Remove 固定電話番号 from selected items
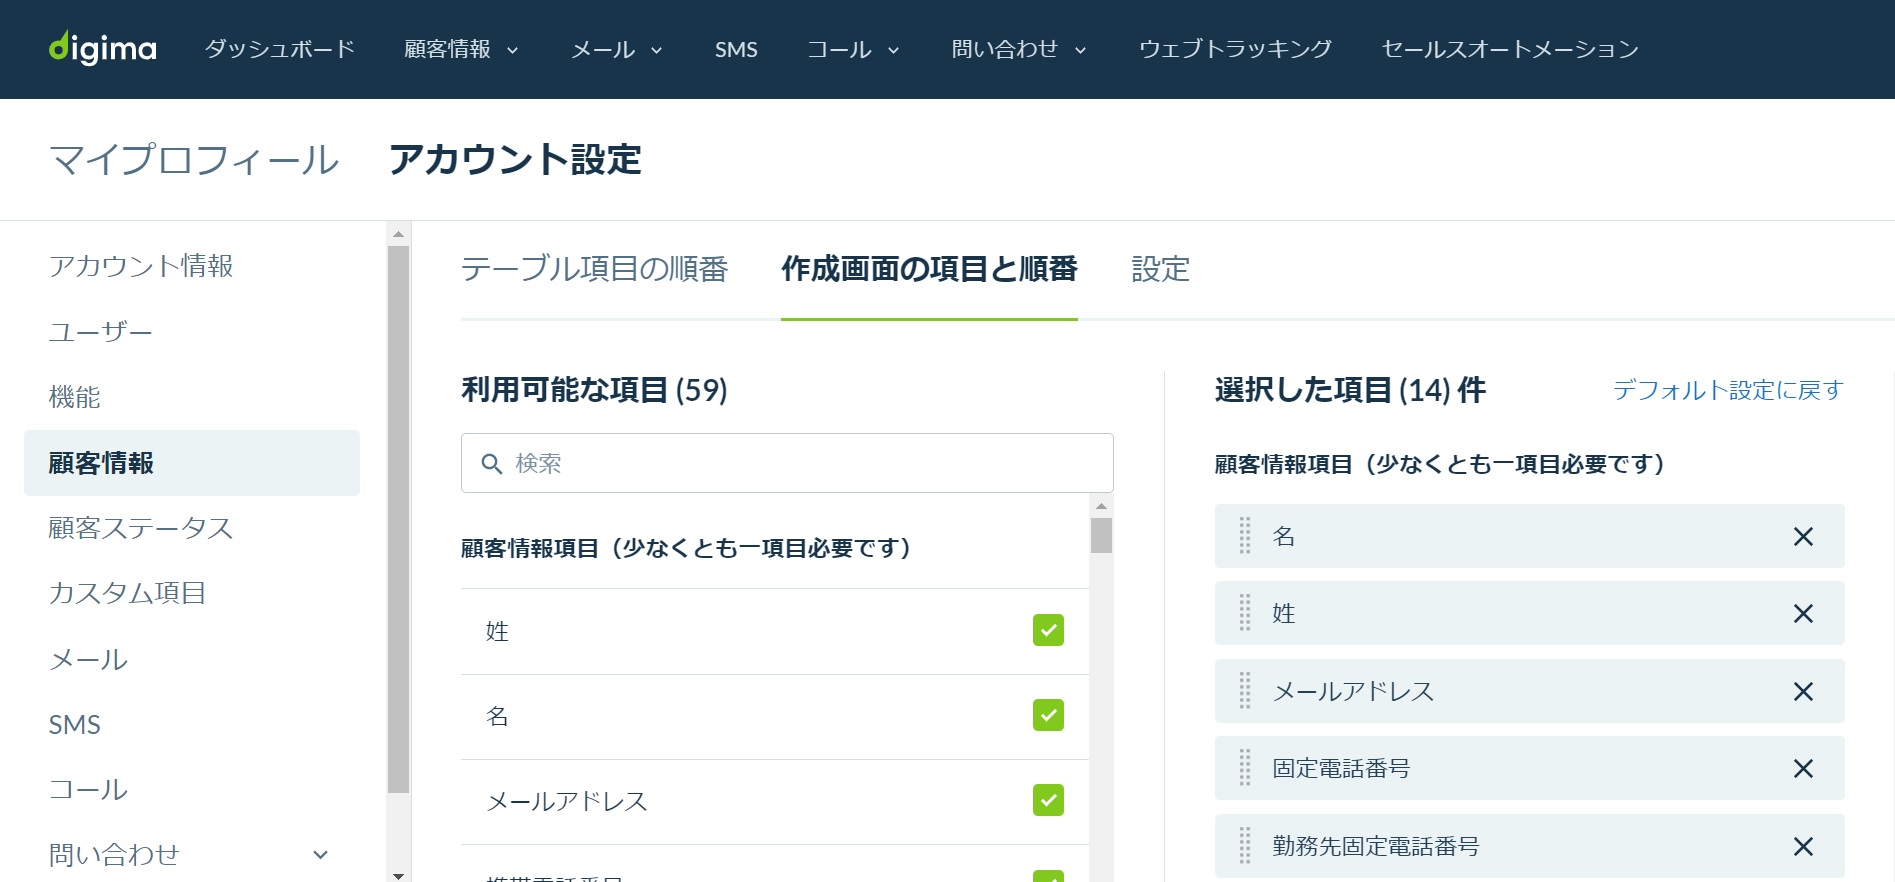 (1803, 769)
